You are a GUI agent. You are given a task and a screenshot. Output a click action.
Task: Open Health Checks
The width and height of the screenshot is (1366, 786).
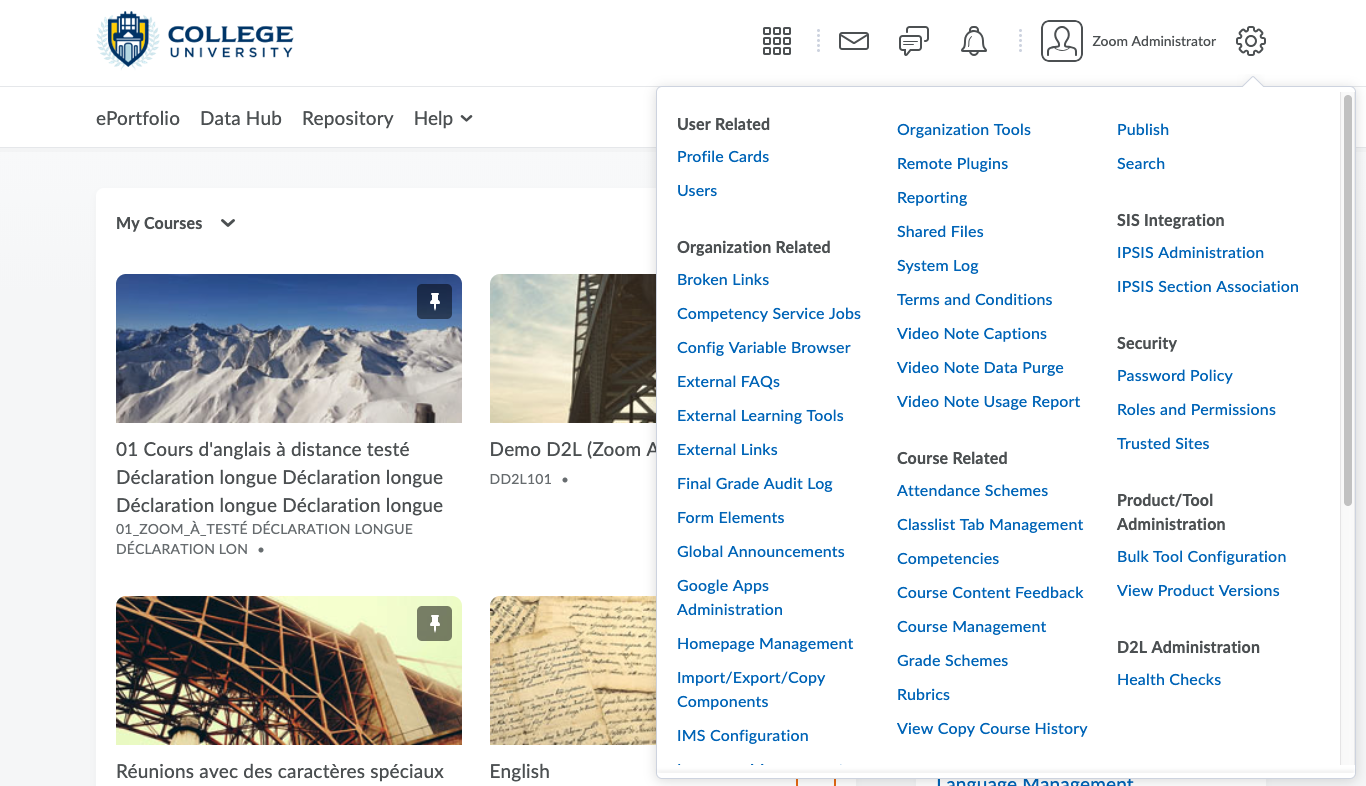pos(1169,680)
